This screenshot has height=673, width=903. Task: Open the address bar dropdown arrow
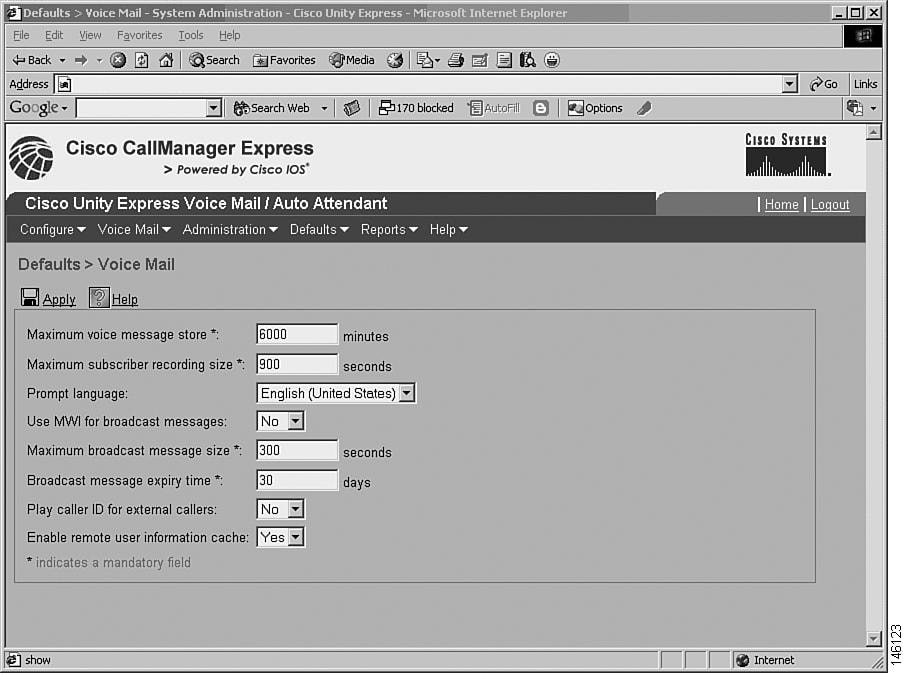(x=790, y=84)
